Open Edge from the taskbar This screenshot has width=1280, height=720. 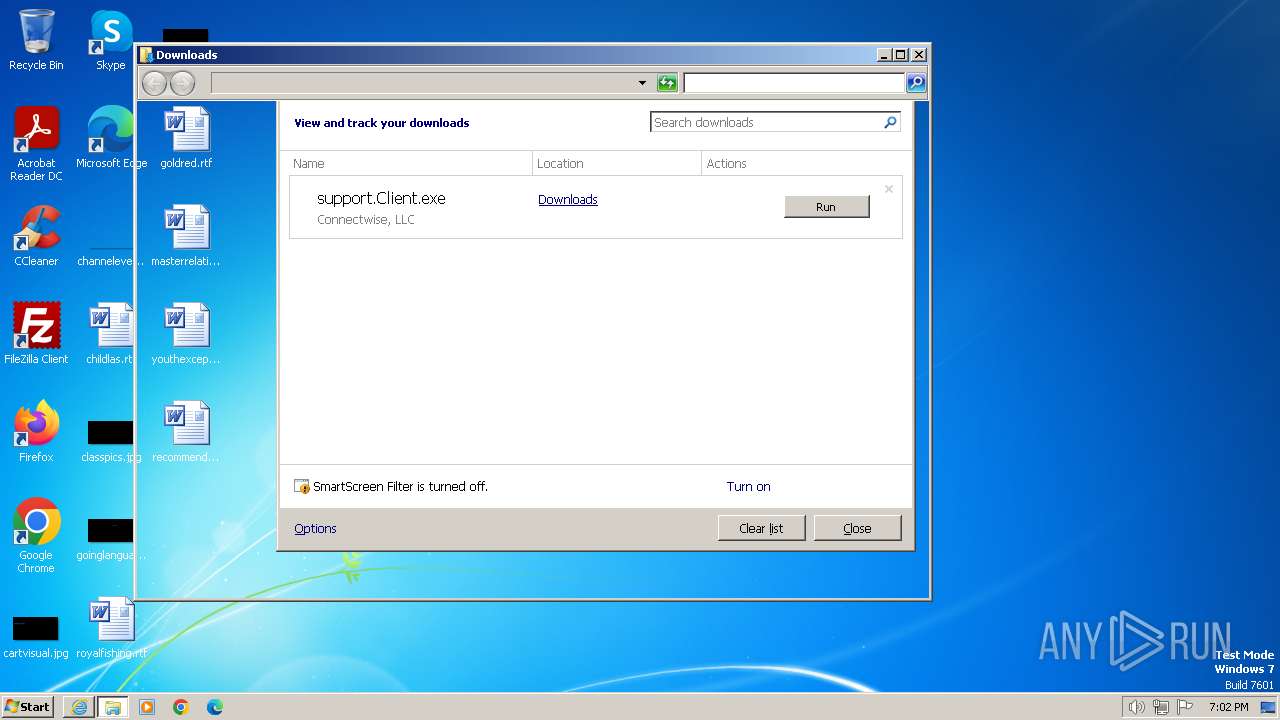(x=215, y=707)
